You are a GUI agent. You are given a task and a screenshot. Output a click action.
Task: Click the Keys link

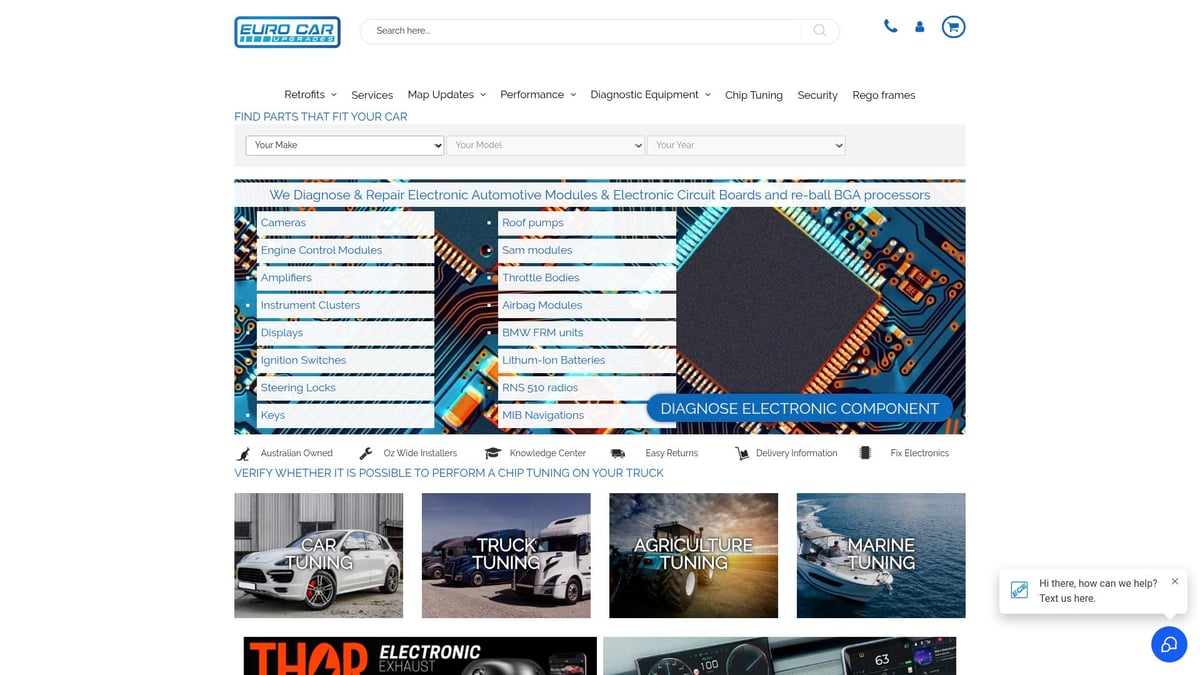click(x=273, y=415)
